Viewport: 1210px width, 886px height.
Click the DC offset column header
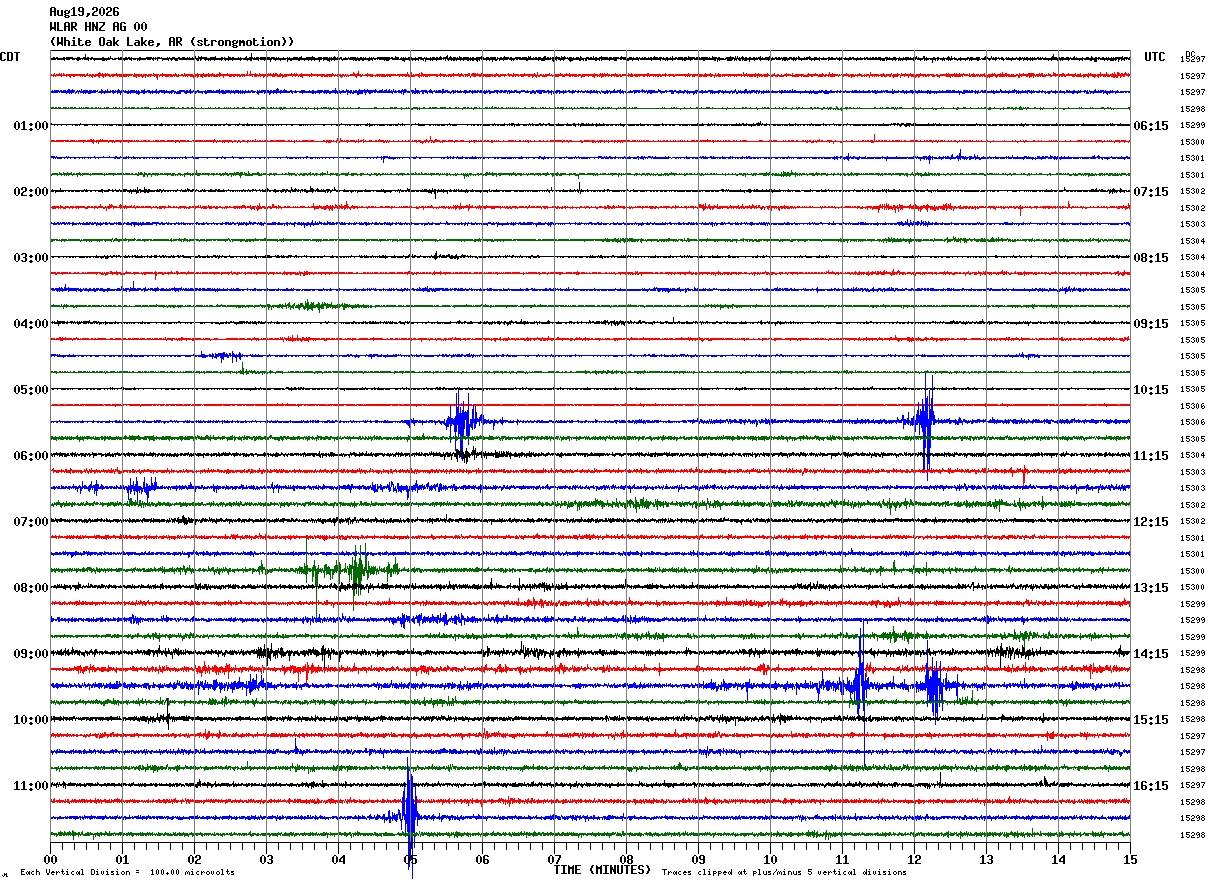[x=1190, y=54]
